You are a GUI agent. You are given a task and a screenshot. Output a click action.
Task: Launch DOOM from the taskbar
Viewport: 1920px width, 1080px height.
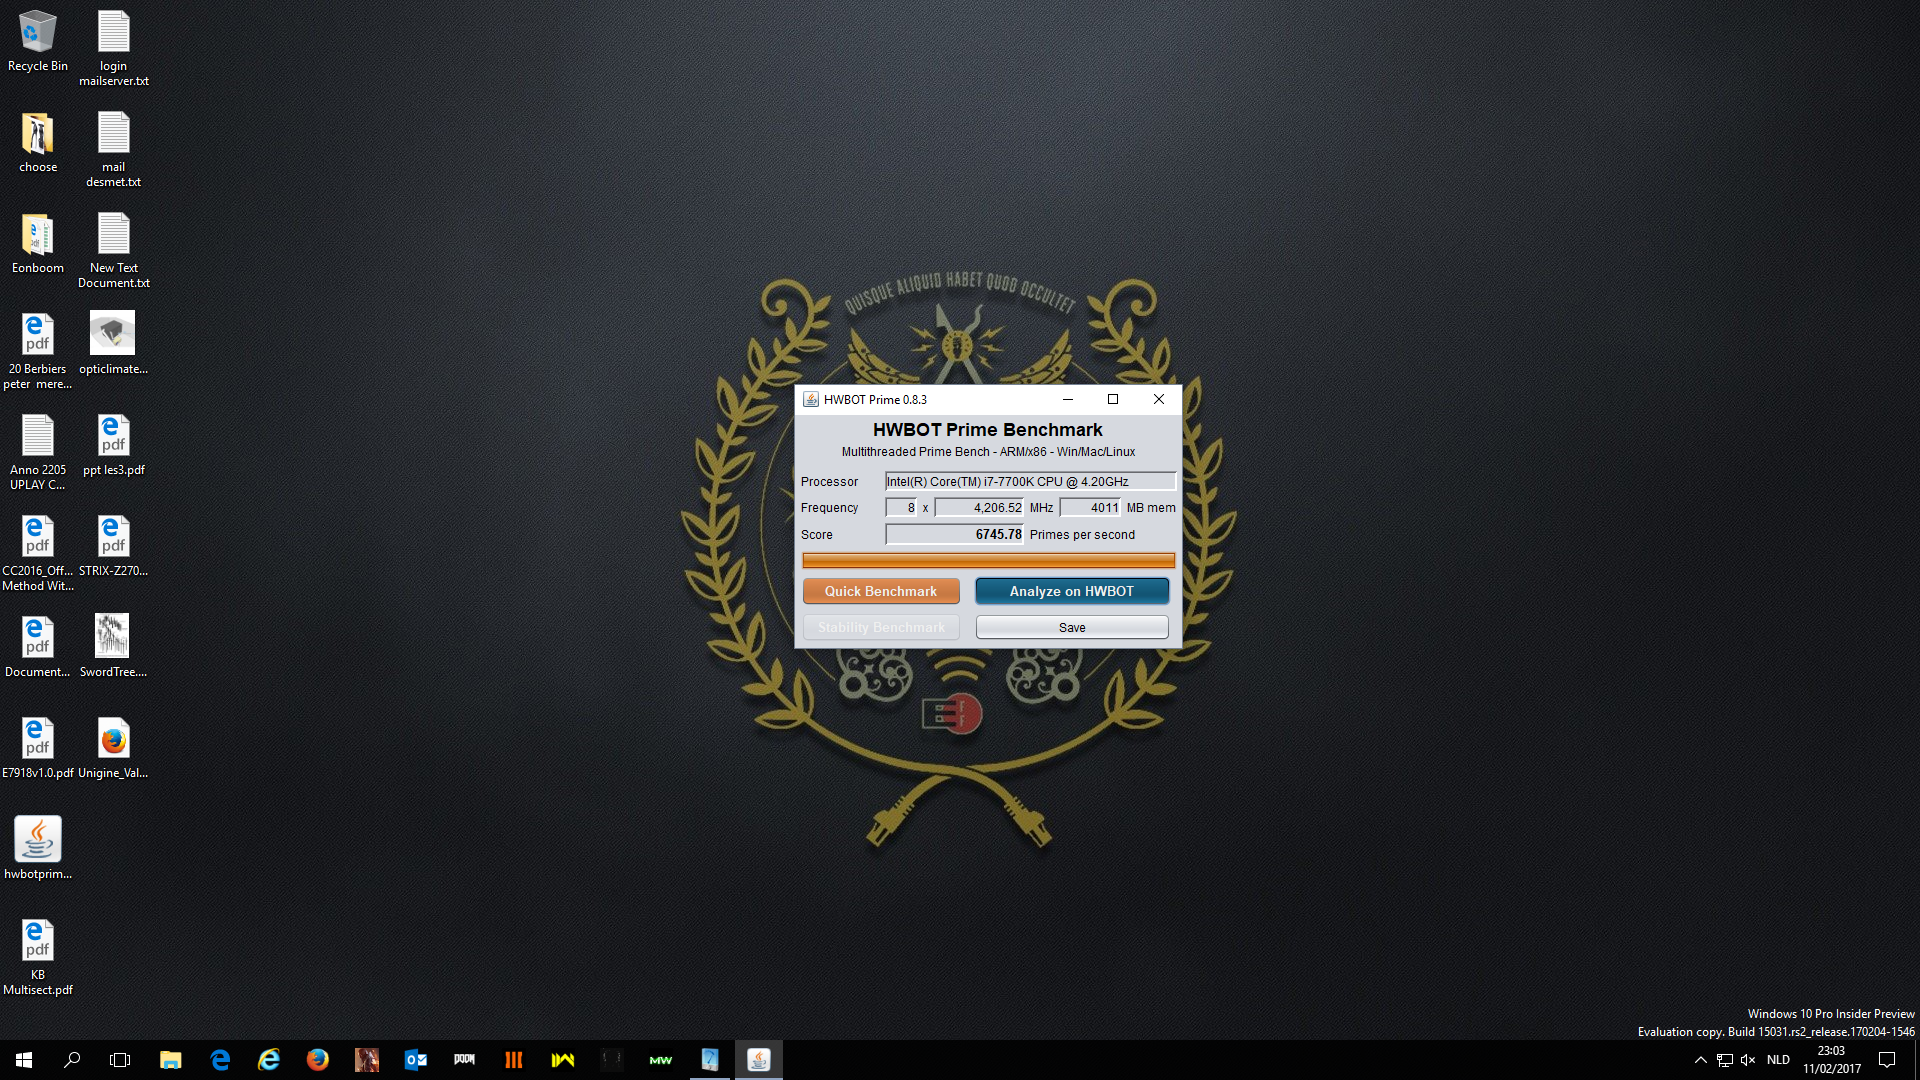(x=465, y=1060)
